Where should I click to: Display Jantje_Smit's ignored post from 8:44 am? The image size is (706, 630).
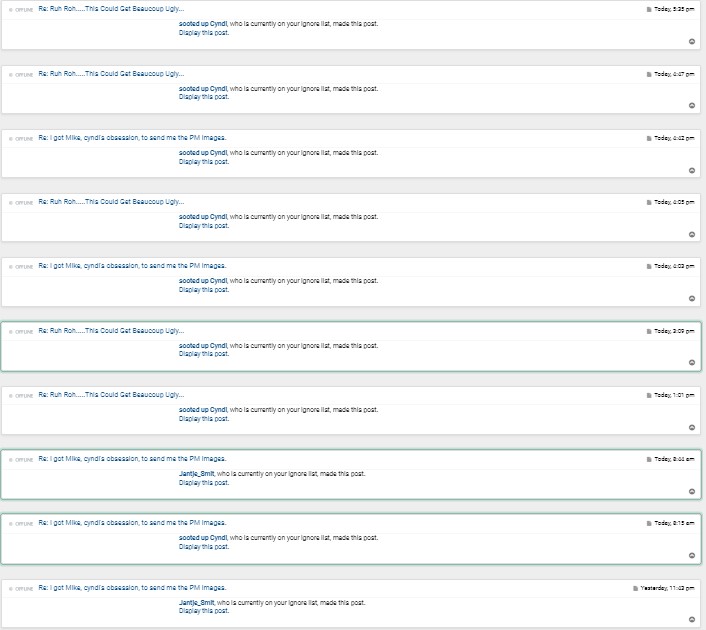tap(204, 483)
